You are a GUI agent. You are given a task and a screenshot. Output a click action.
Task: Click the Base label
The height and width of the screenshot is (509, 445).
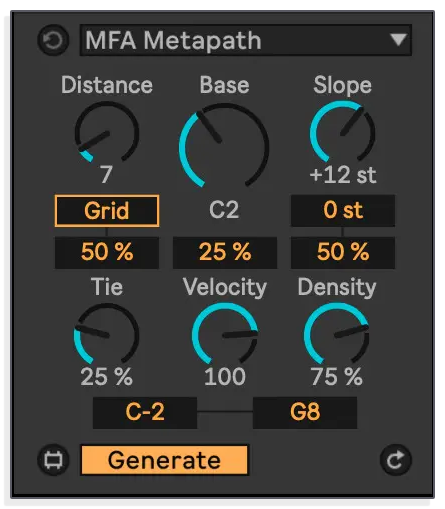pyautogui.click(x=224, y=85)
